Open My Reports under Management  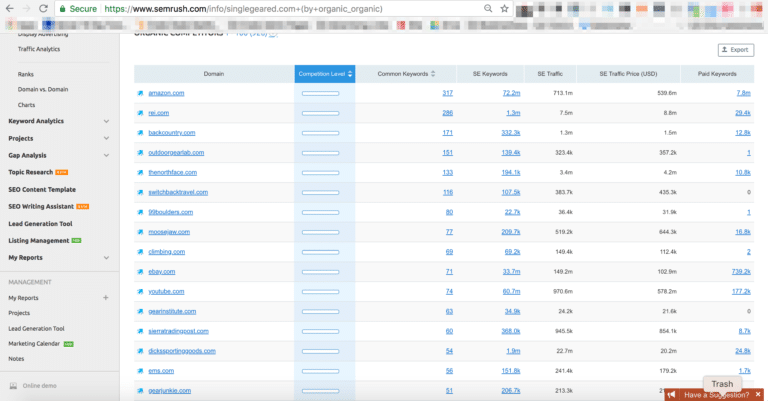23,298
